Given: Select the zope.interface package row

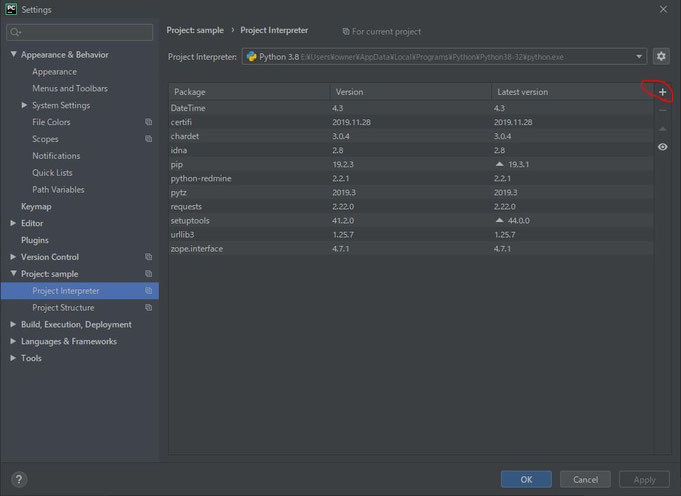Looking at the screenshot, I should tap(411, 249).
